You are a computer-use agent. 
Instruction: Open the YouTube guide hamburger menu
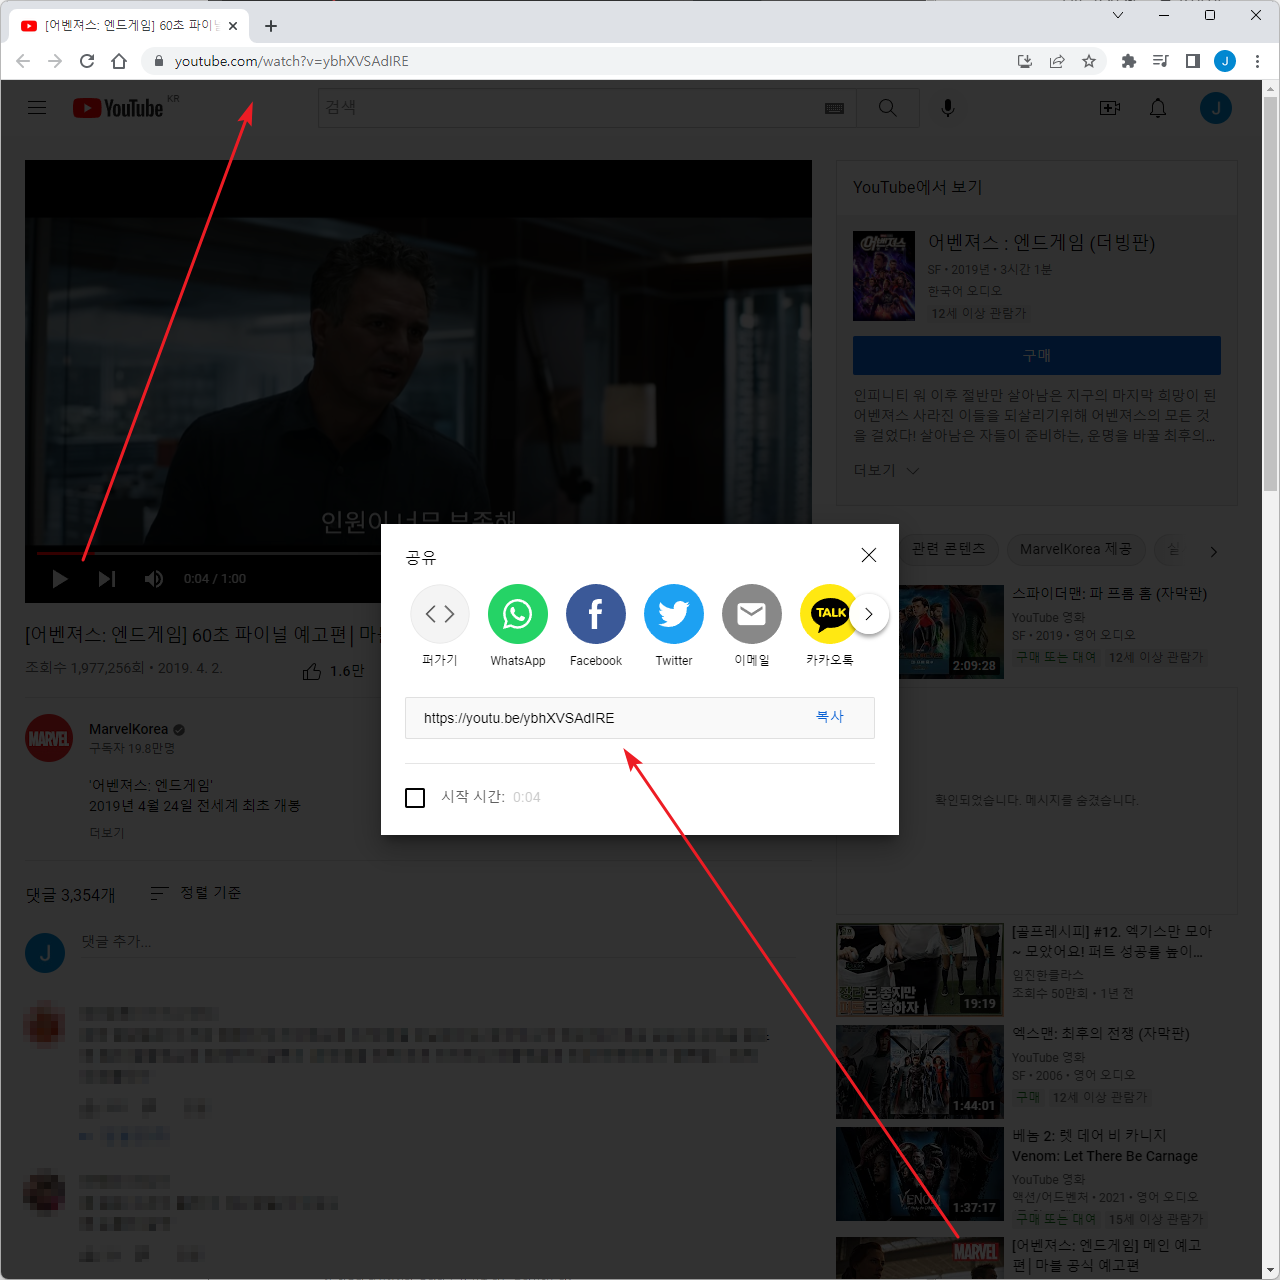(37, 108)
